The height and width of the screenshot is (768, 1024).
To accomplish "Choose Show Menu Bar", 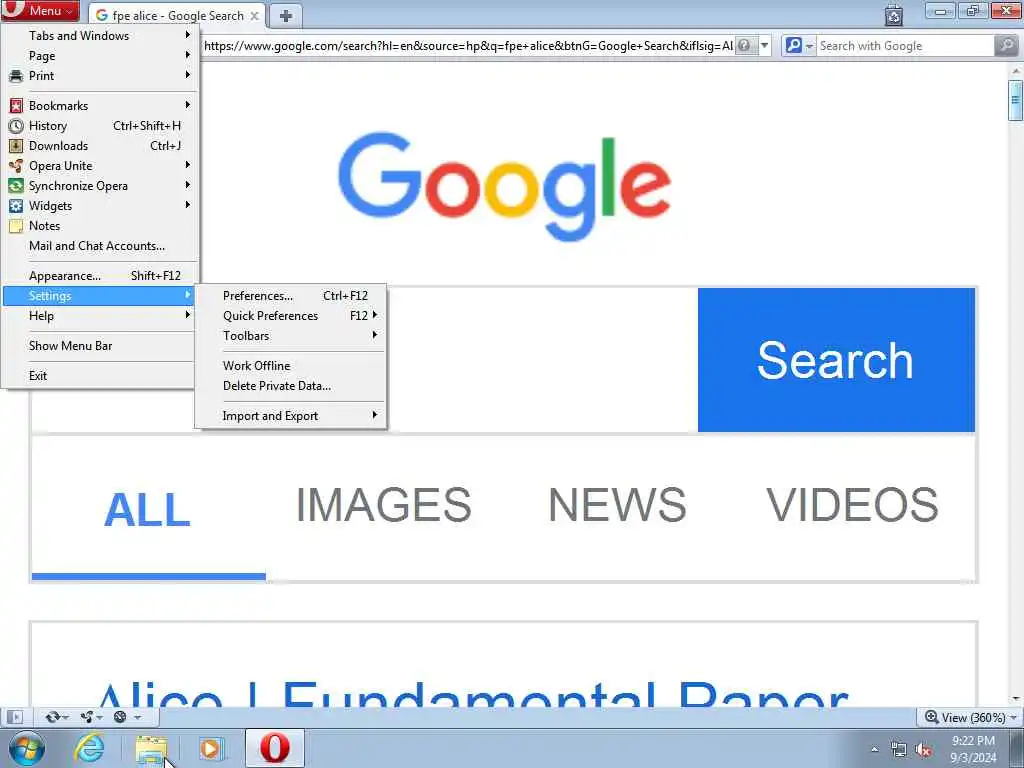I will pyautogui.click(x=100, y=346).
